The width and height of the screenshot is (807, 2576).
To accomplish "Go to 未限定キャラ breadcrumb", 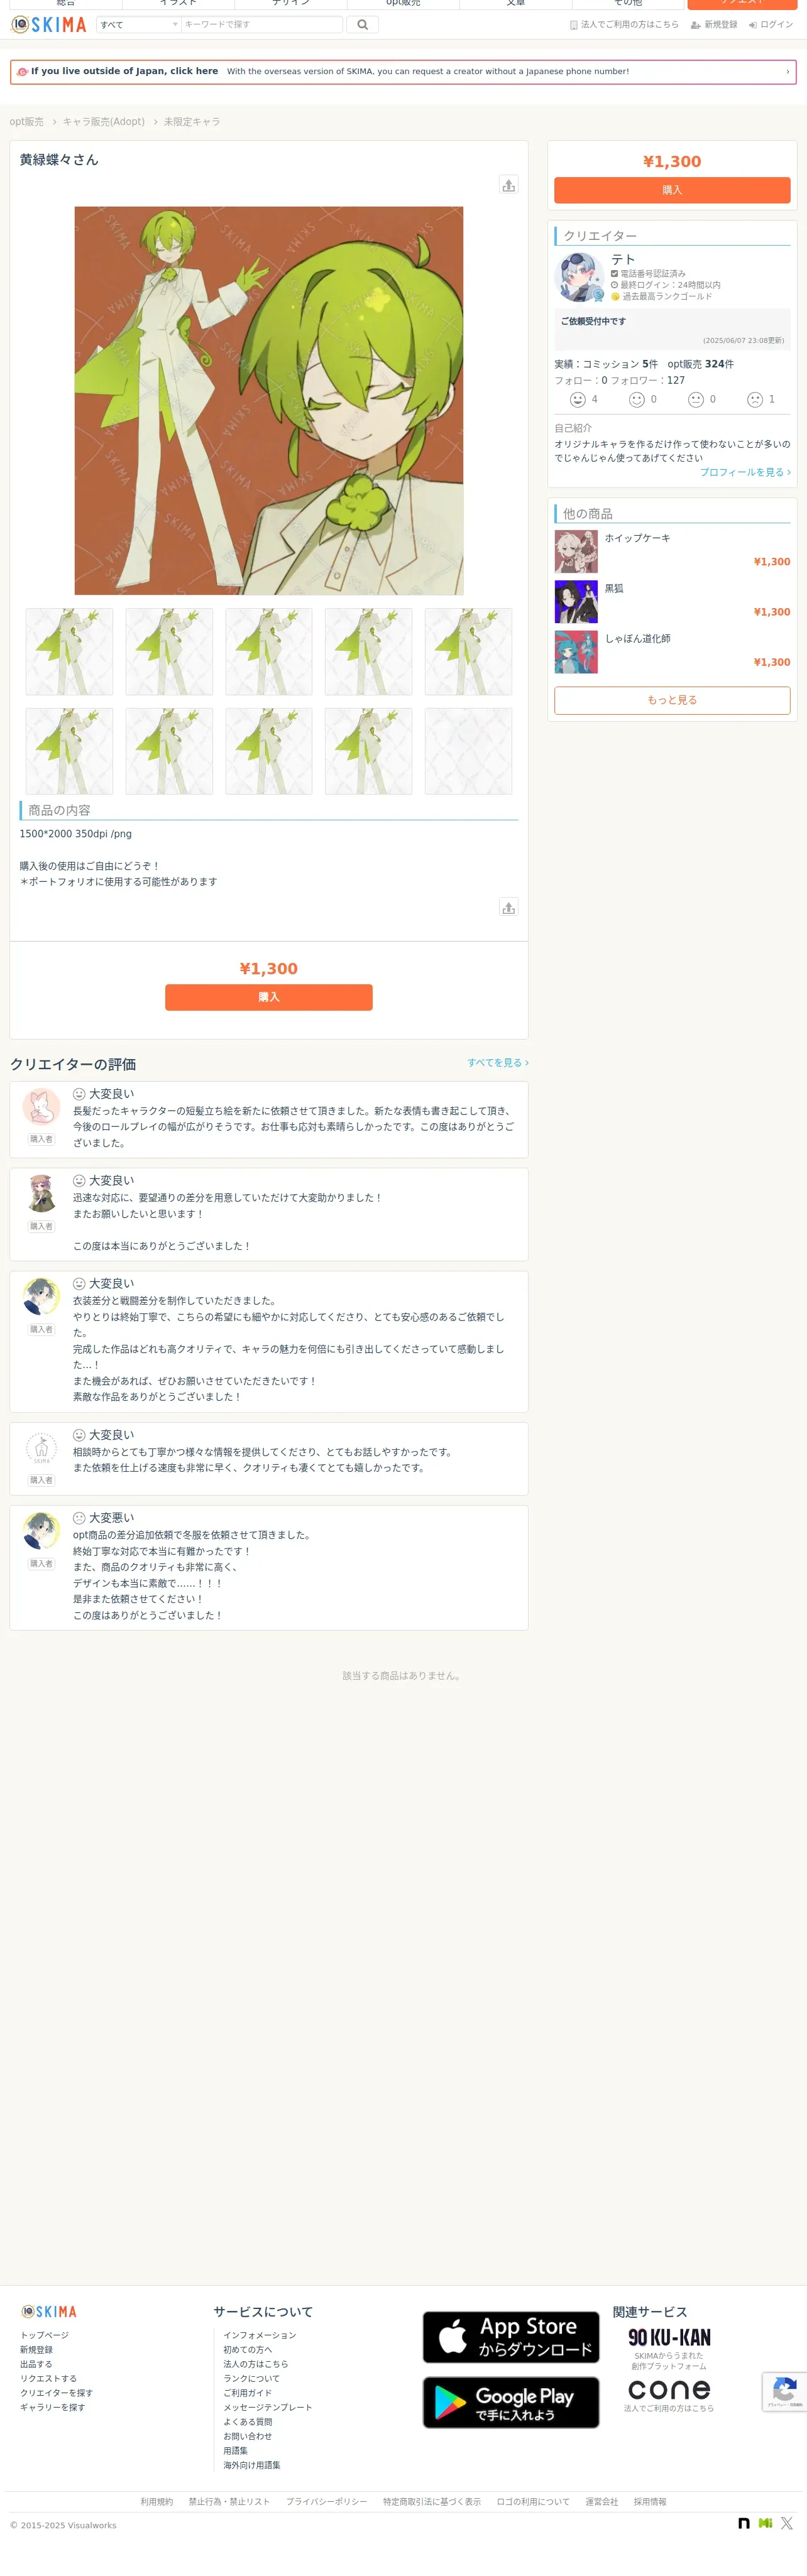I will click(x=192, y=122).
